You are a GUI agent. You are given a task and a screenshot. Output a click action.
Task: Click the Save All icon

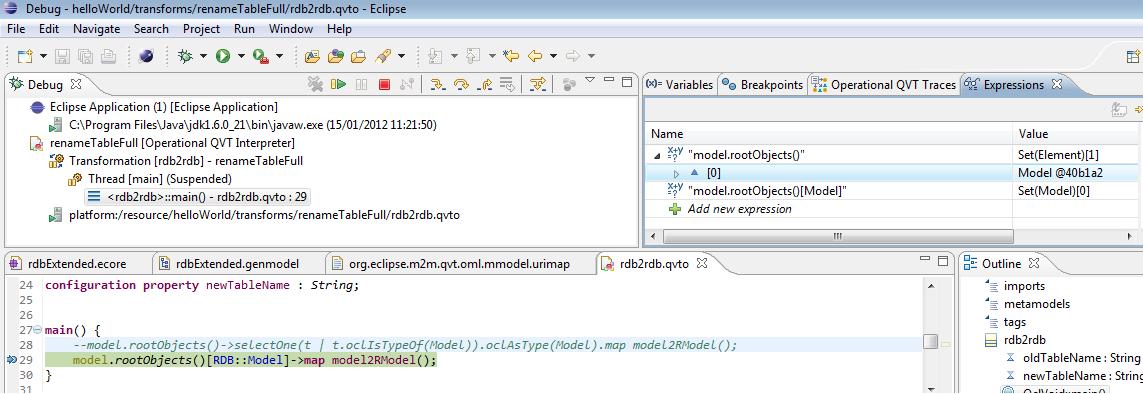pos(85,56)
